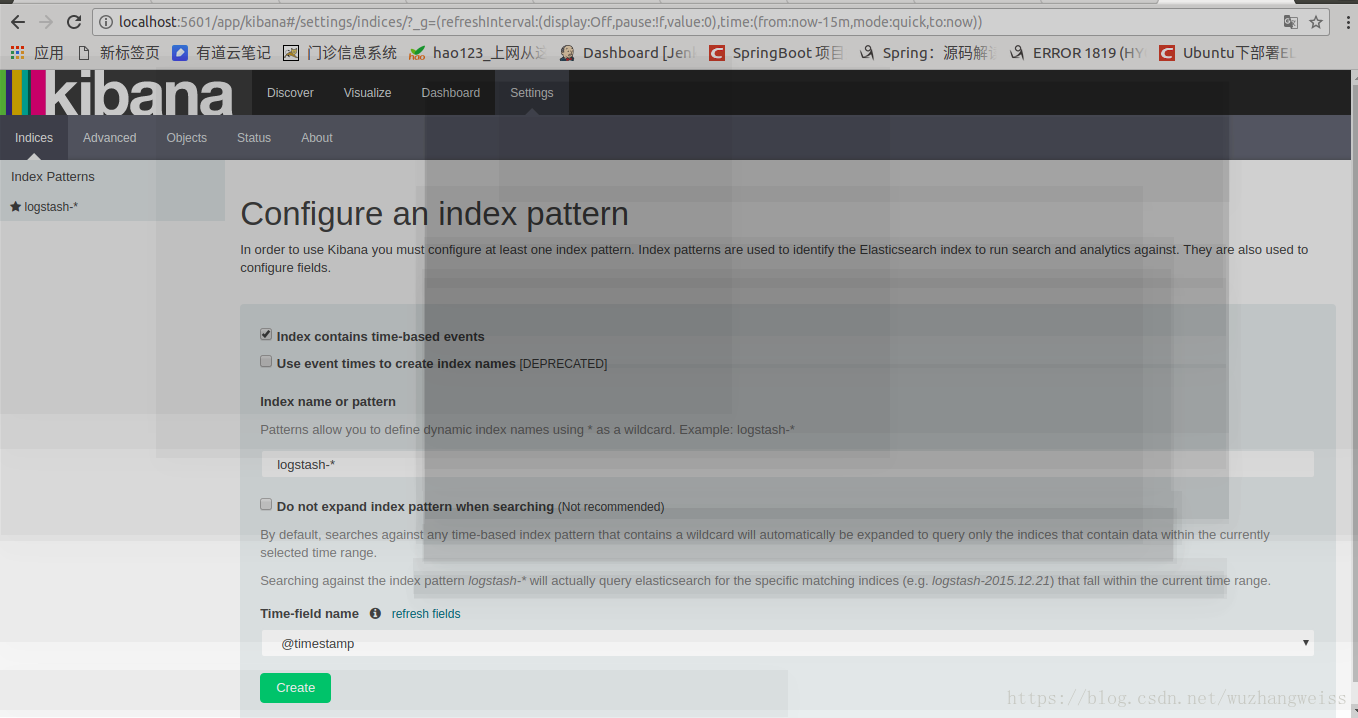Open the apps grid bookmark icon
Screen dimensions: 1358x718
(18, 52)
